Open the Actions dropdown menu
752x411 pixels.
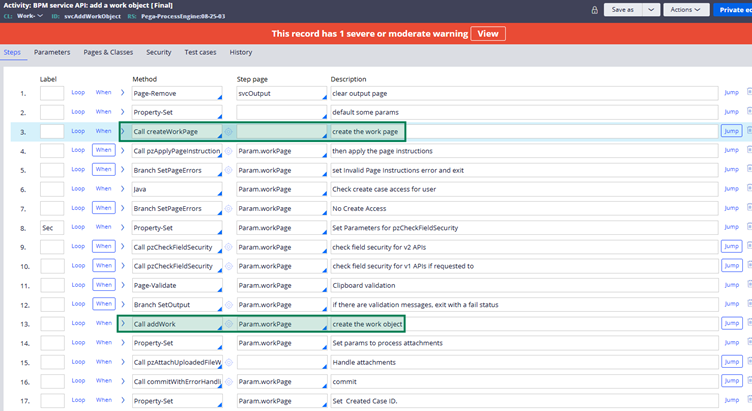click(688, 10)
